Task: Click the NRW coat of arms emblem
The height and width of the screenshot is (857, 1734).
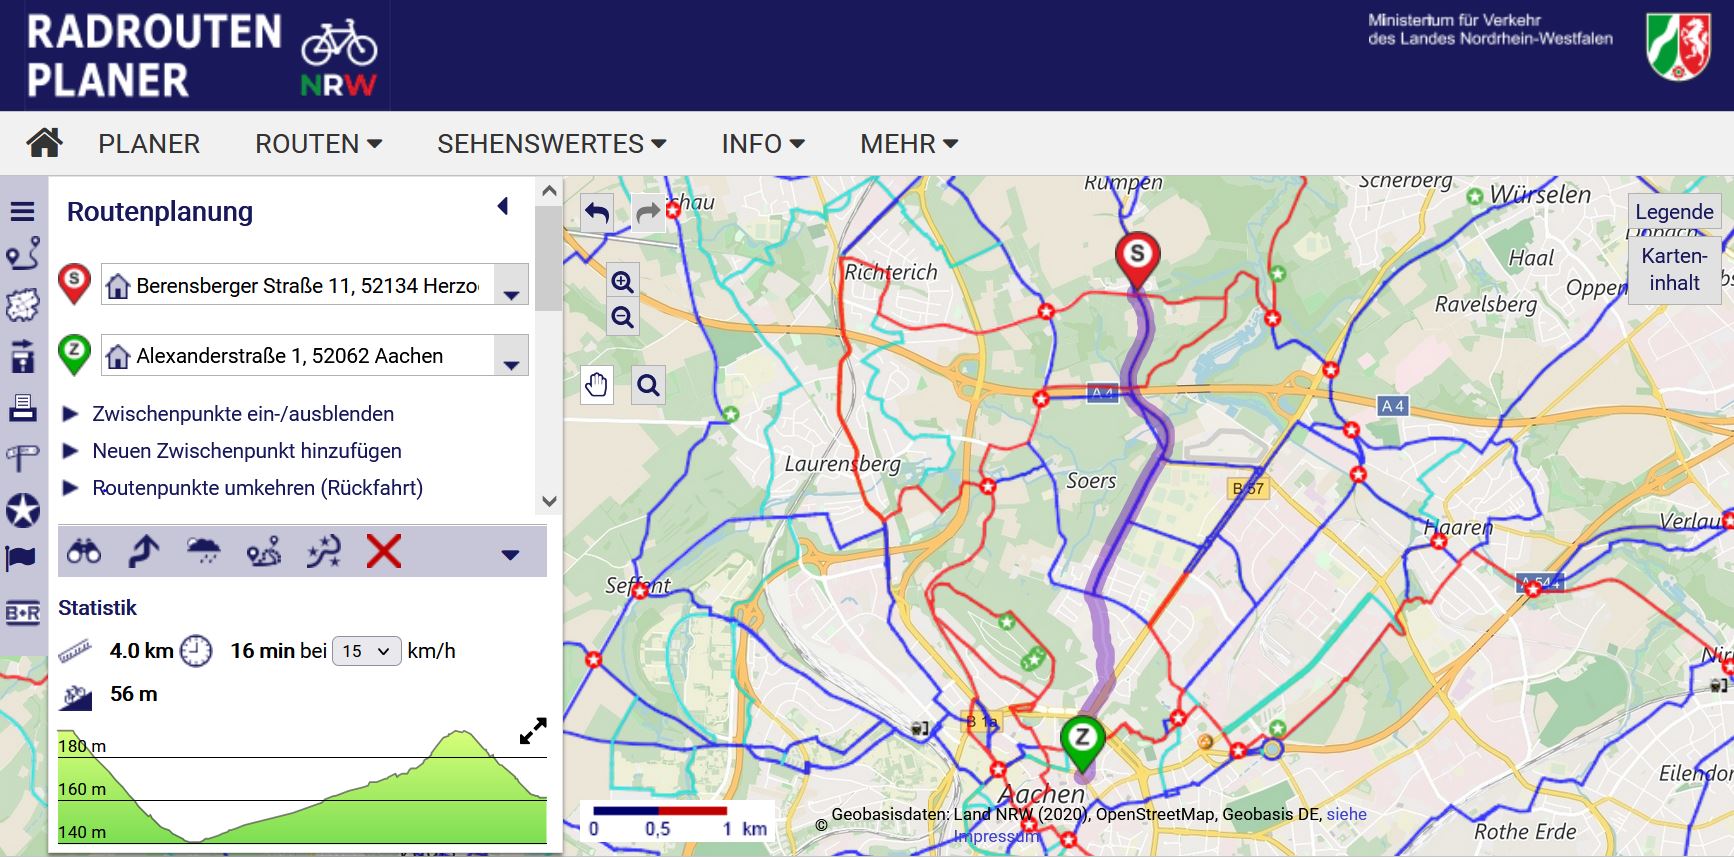Action: (x=1678, y=46)
